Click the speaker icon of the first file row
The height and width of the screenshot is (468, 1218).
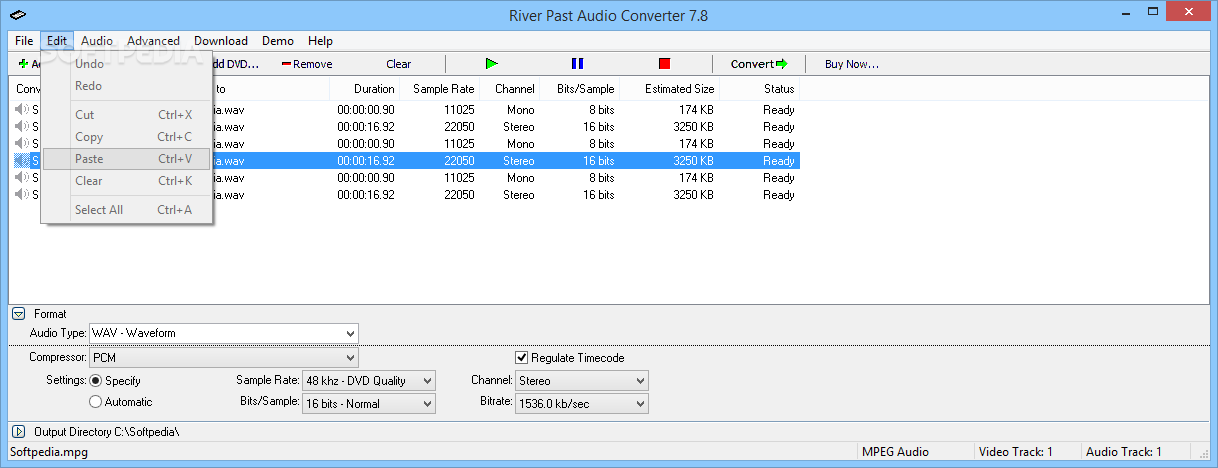pyautogui.click(x=22, y=110)
